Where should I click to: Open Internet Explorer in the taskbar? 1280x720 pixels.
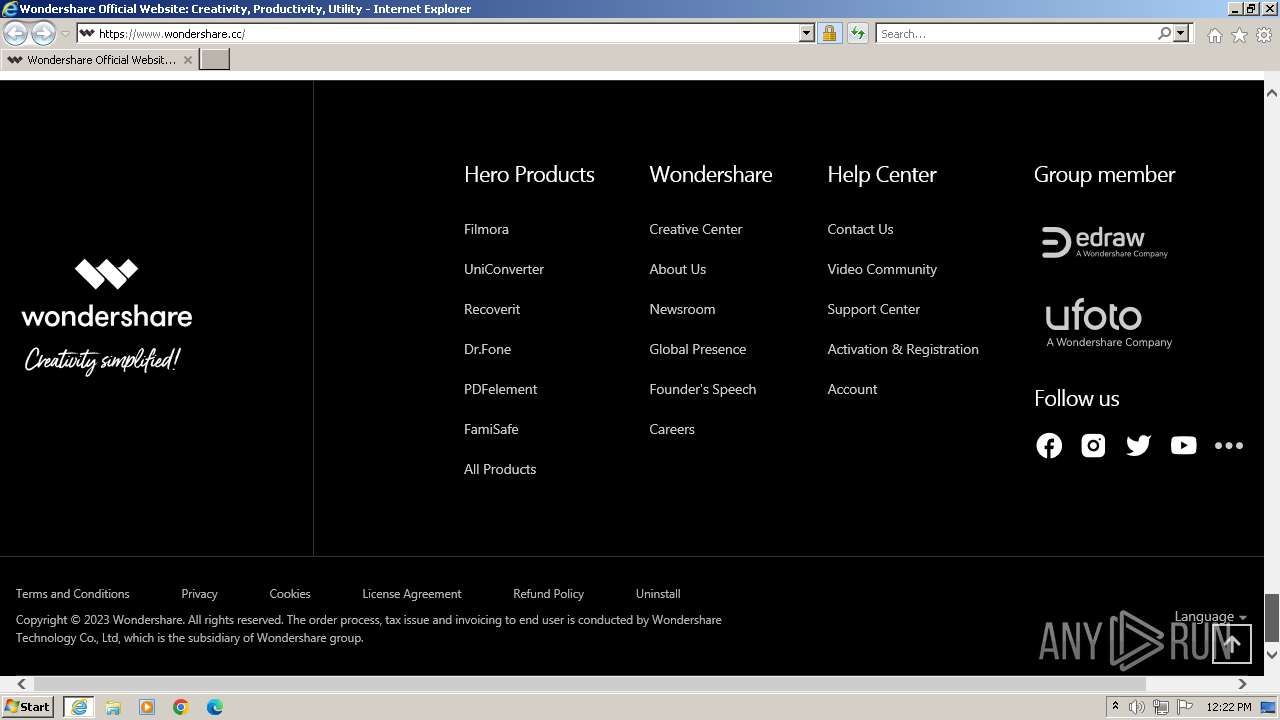(78, 707)
